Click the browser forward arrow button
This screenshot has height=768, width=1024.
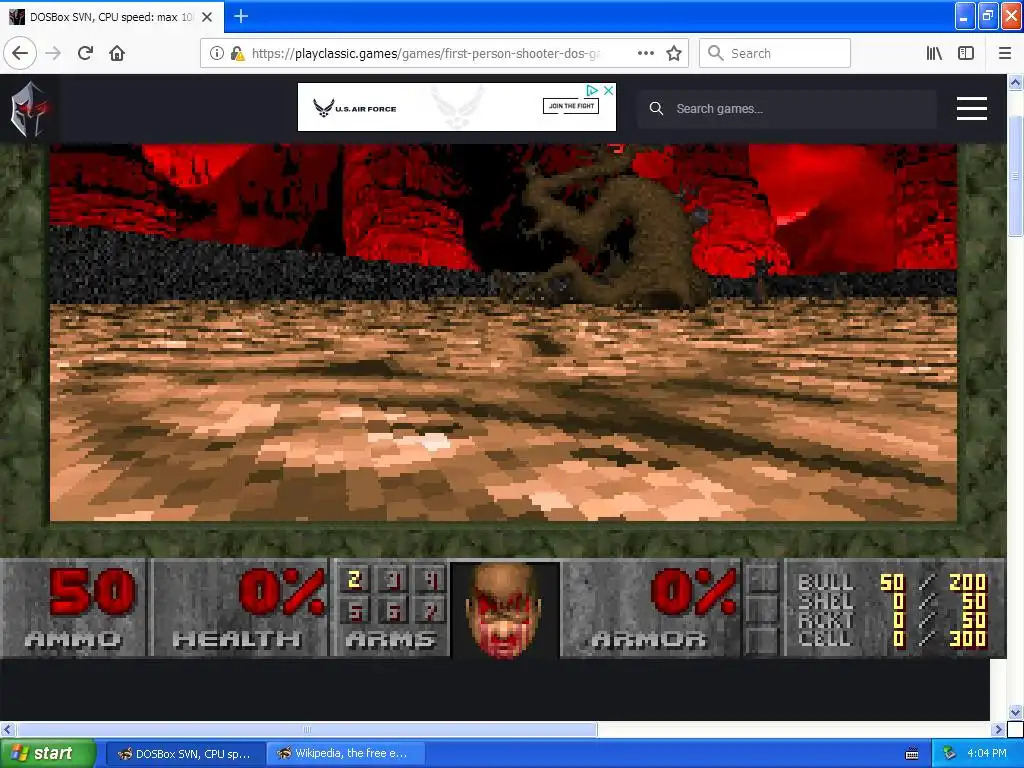53,53
